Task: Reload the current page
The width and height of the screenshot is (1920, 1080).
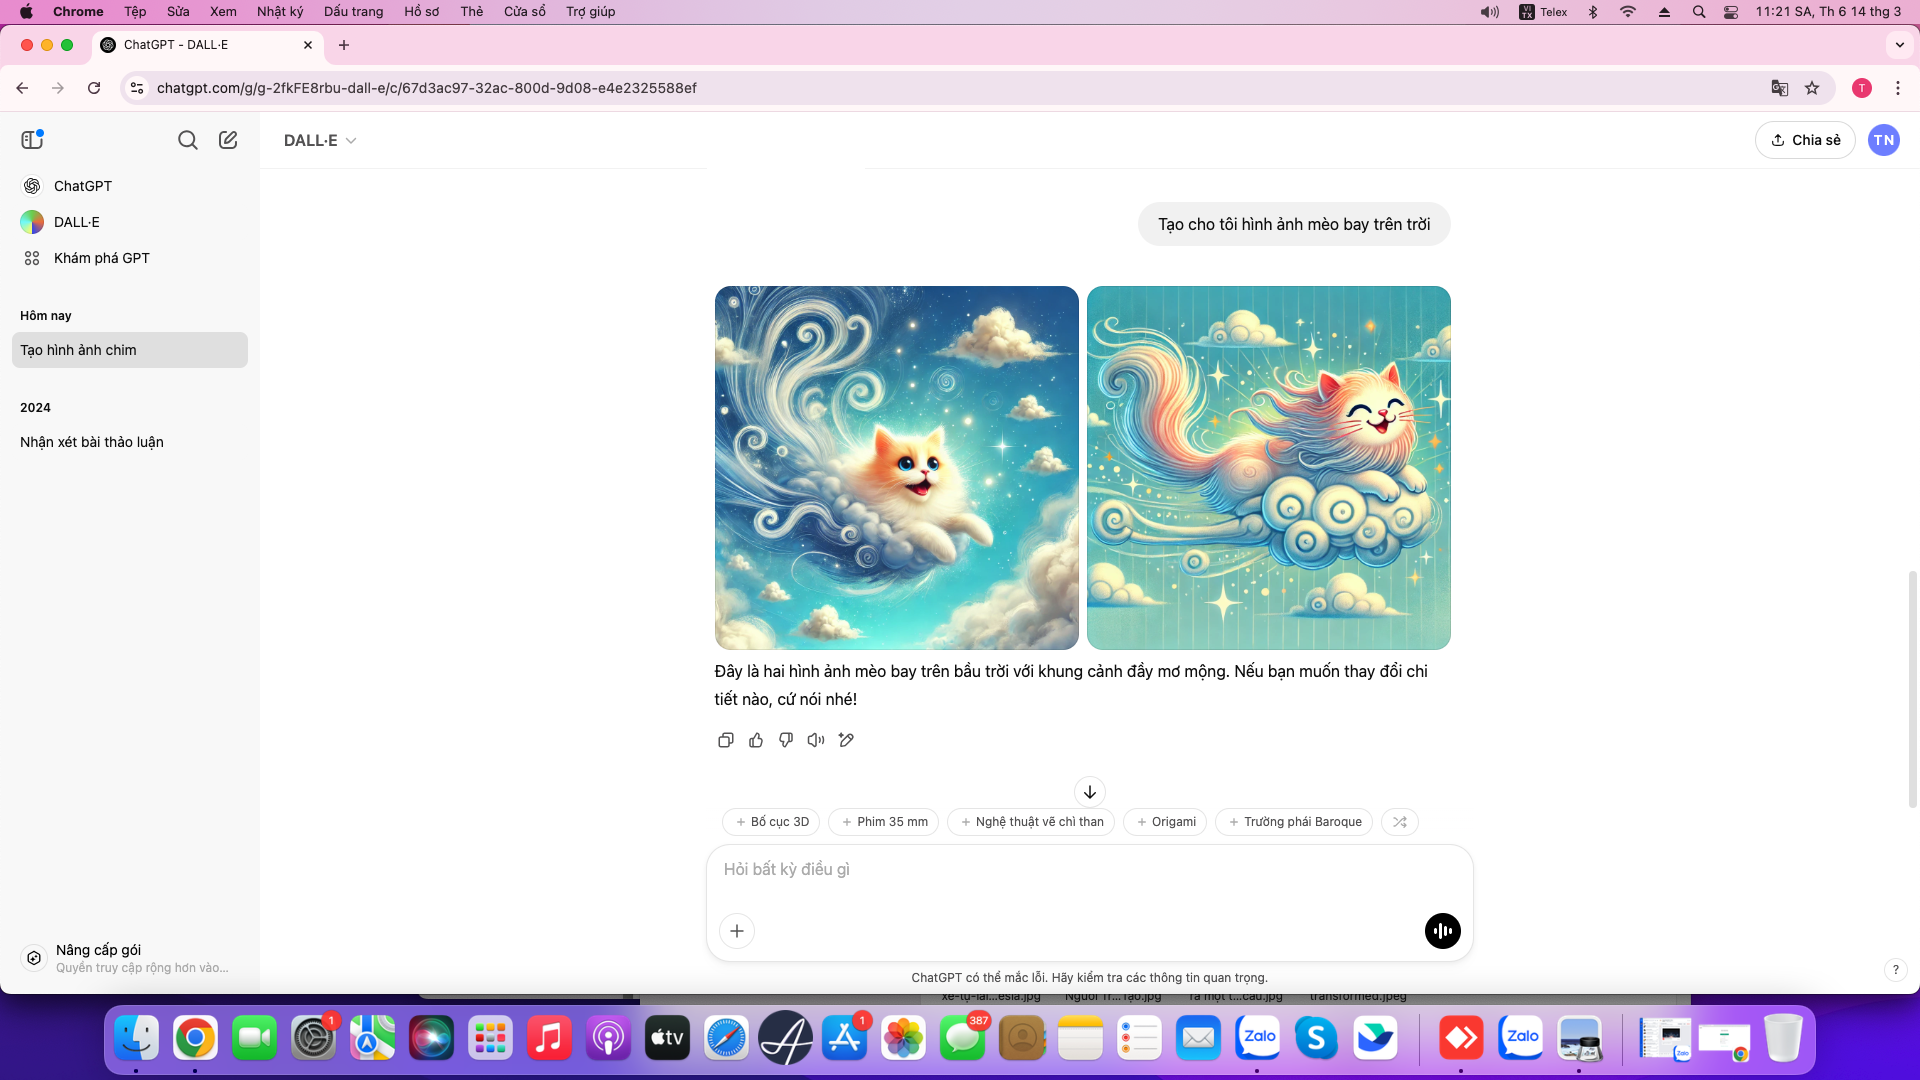Action: (x=94, y=88)
